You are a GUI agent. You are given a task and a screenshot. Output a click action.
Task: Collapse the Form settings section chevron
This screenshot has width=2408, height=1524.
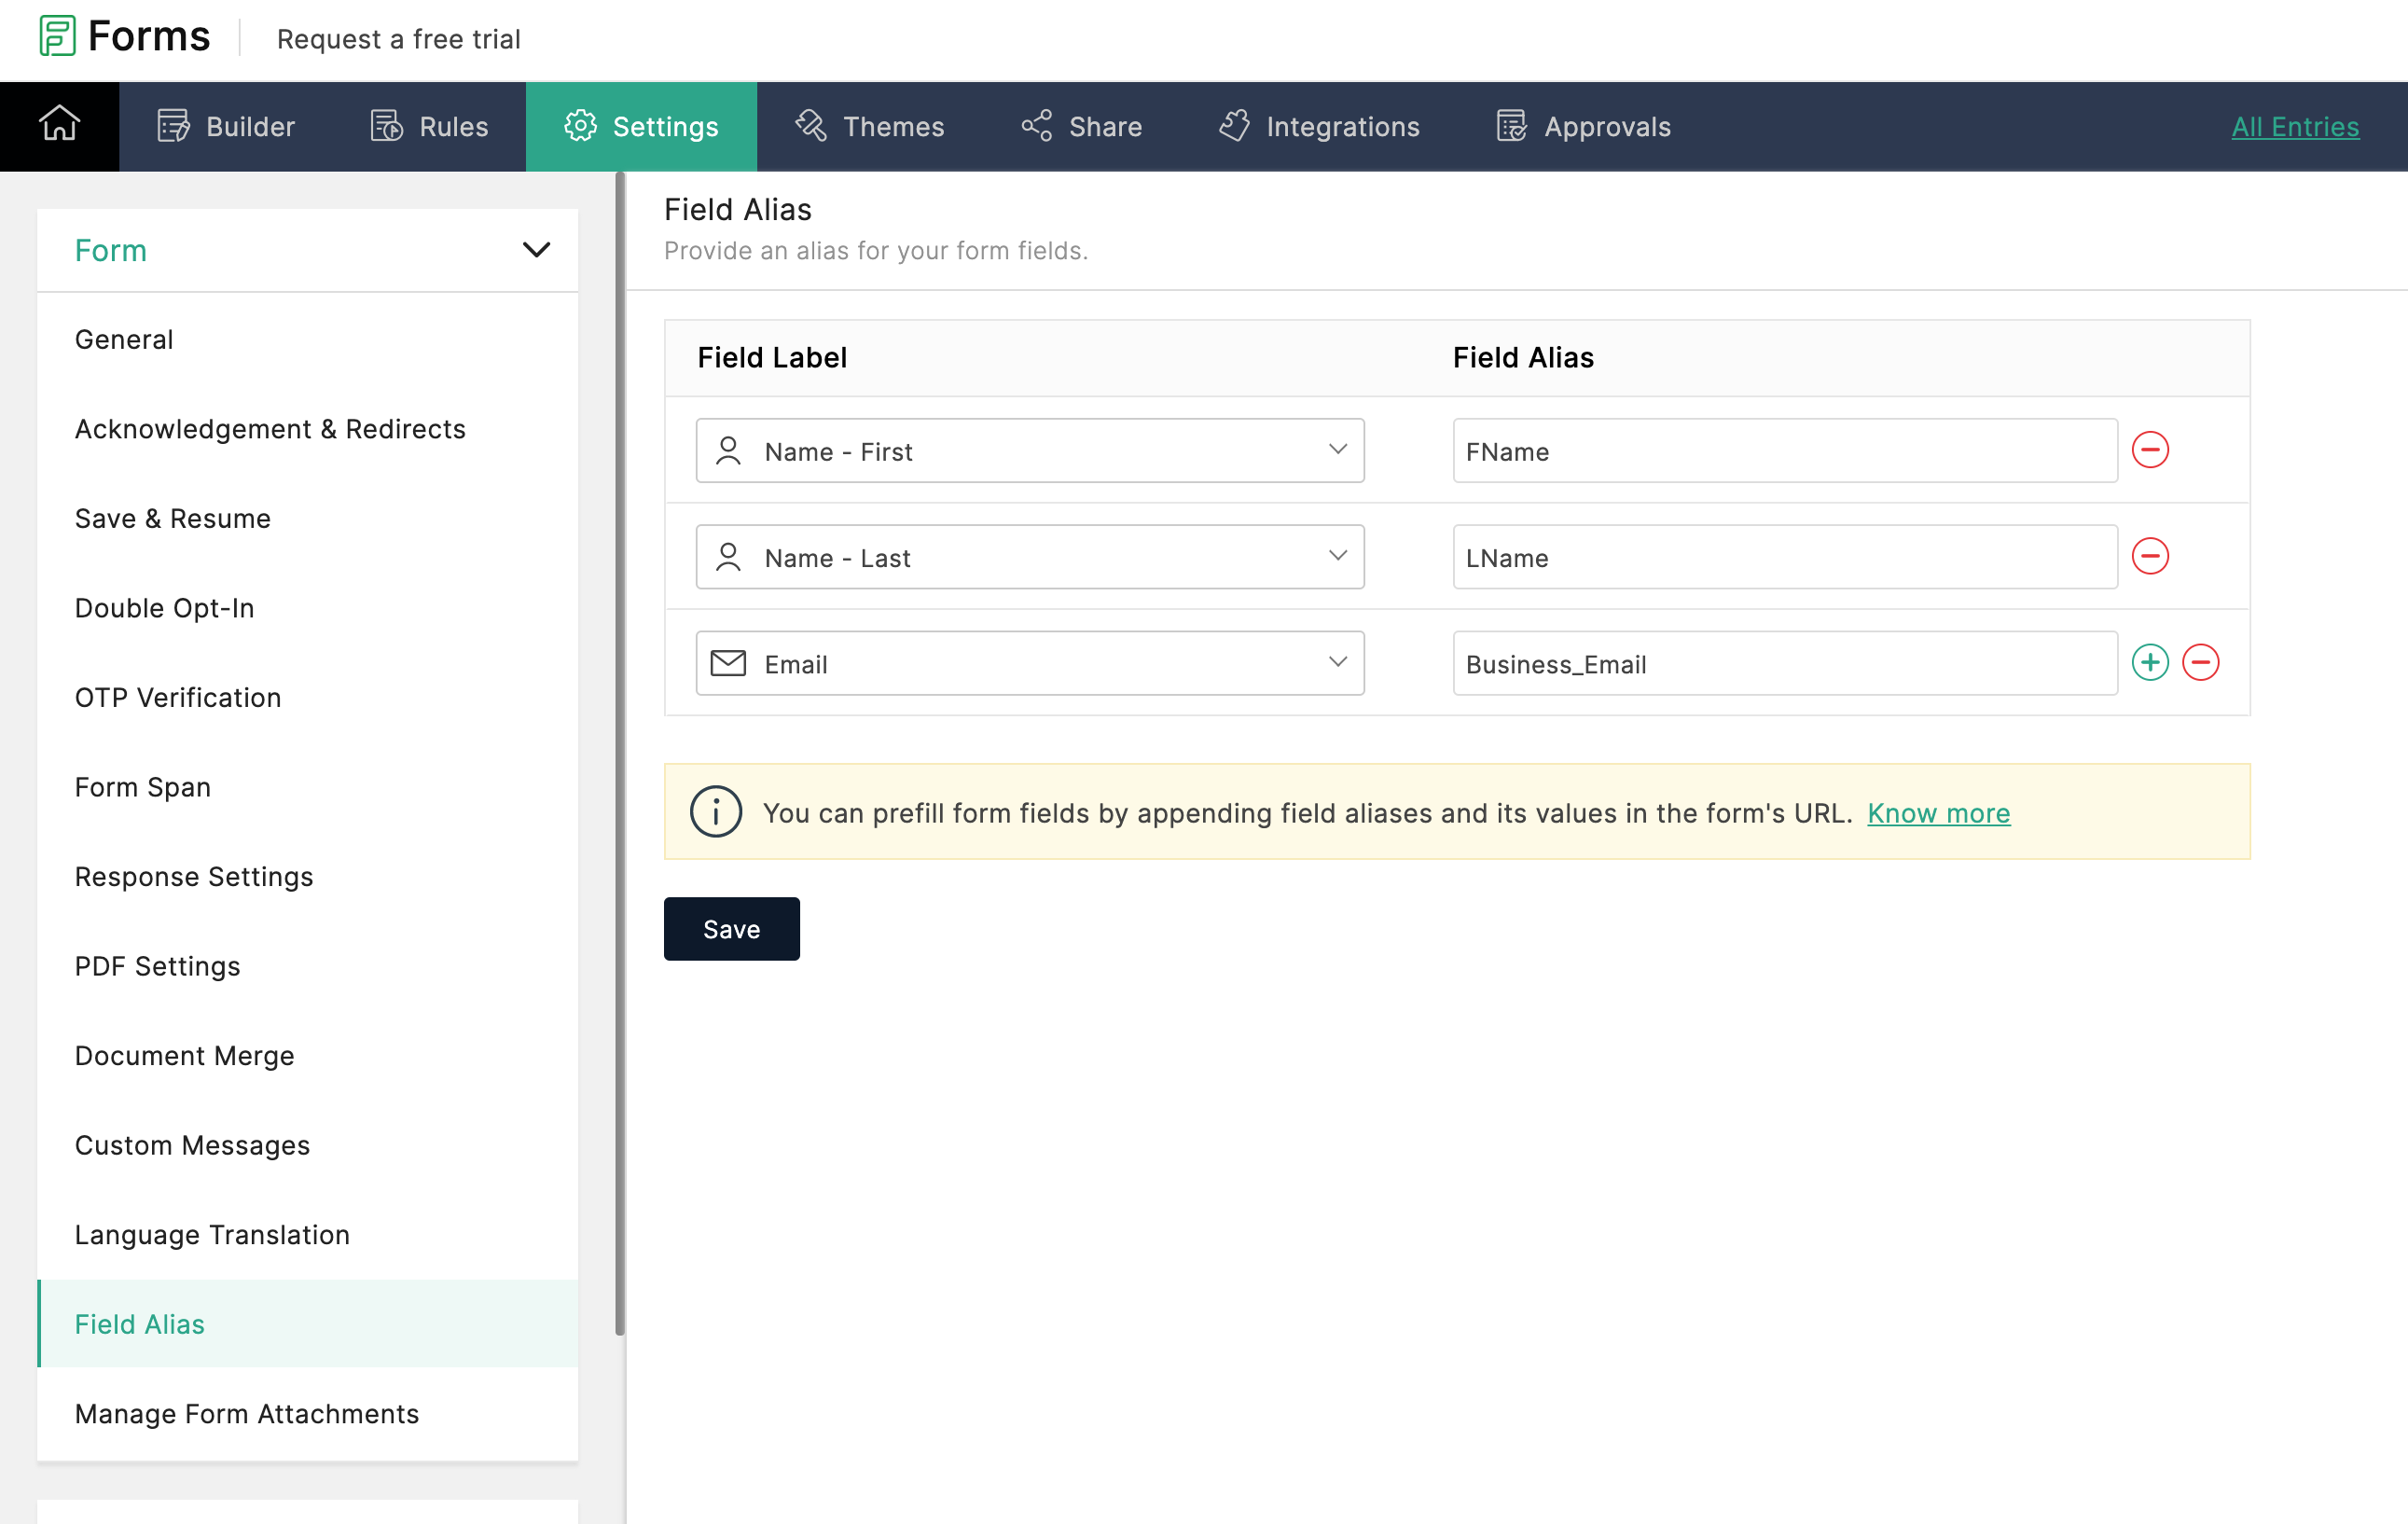point(536,250)
